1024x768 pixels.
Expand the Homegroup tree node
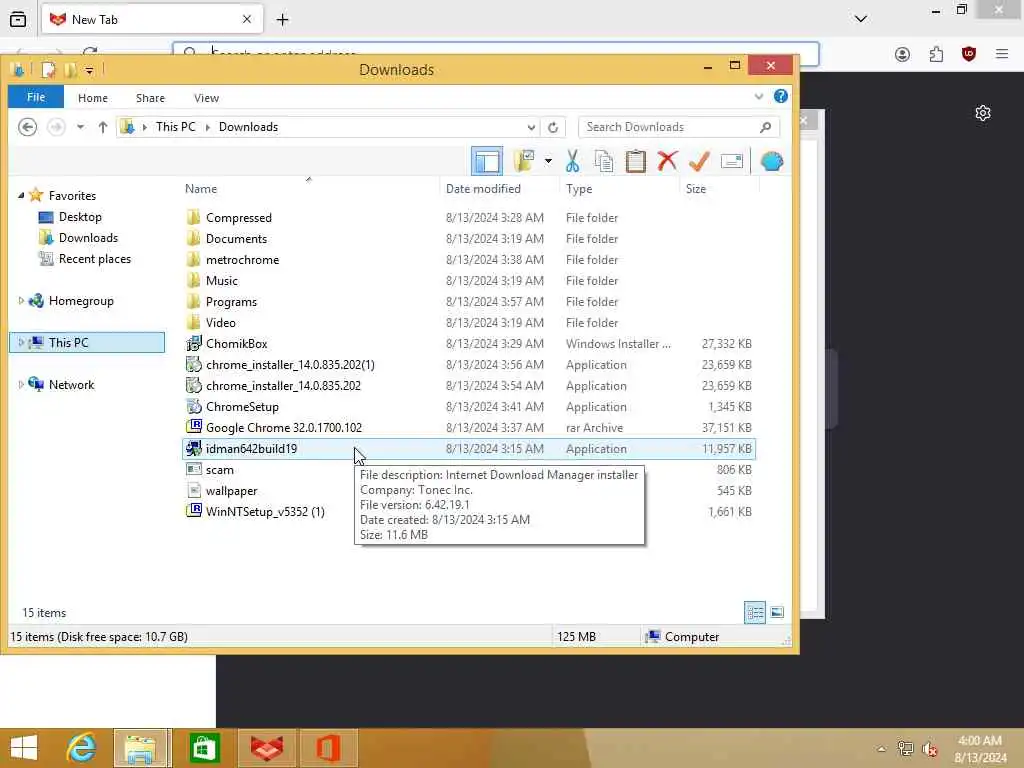pyautogui.click(x=21, y=300)
